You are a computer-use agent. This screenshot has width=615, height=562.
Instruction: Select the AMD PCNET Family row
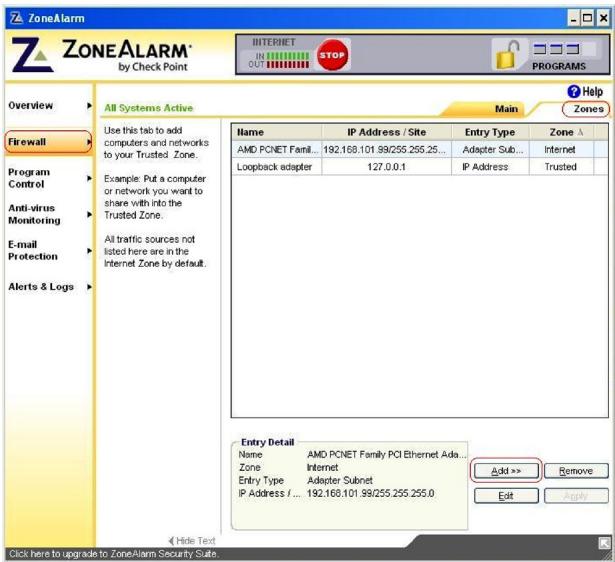coord(419,149)
